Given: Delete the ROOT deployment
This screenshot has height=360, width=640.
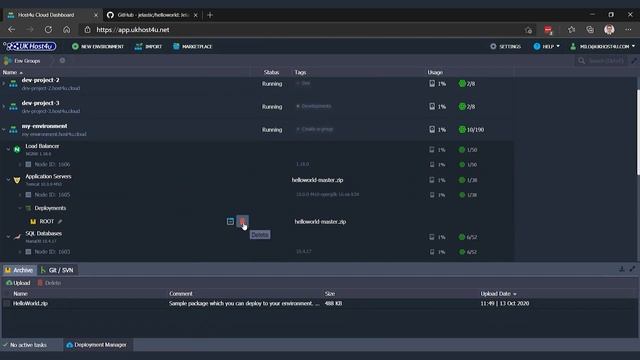Looking at the screenshot, I should tap(242, 221).
